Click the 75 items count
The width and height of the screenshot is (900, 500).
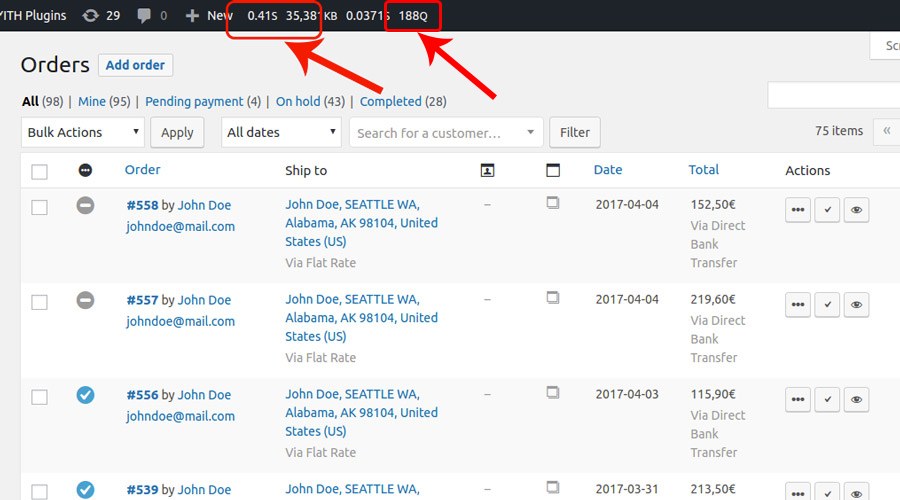tap(839, 131)
